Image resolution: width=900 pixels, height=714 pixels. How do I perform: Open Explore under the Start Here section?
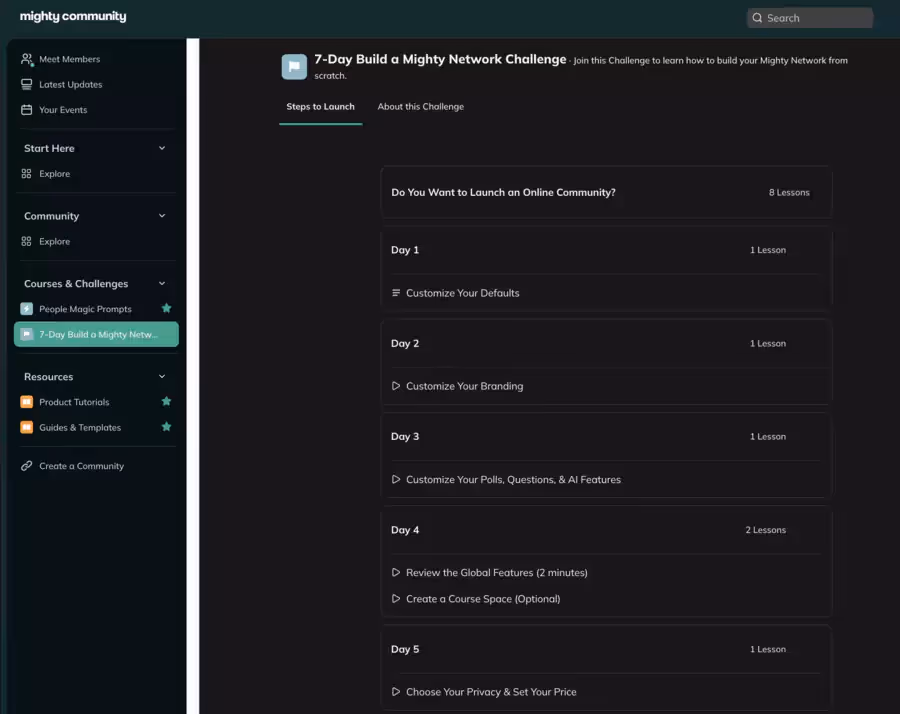point(55,173)
